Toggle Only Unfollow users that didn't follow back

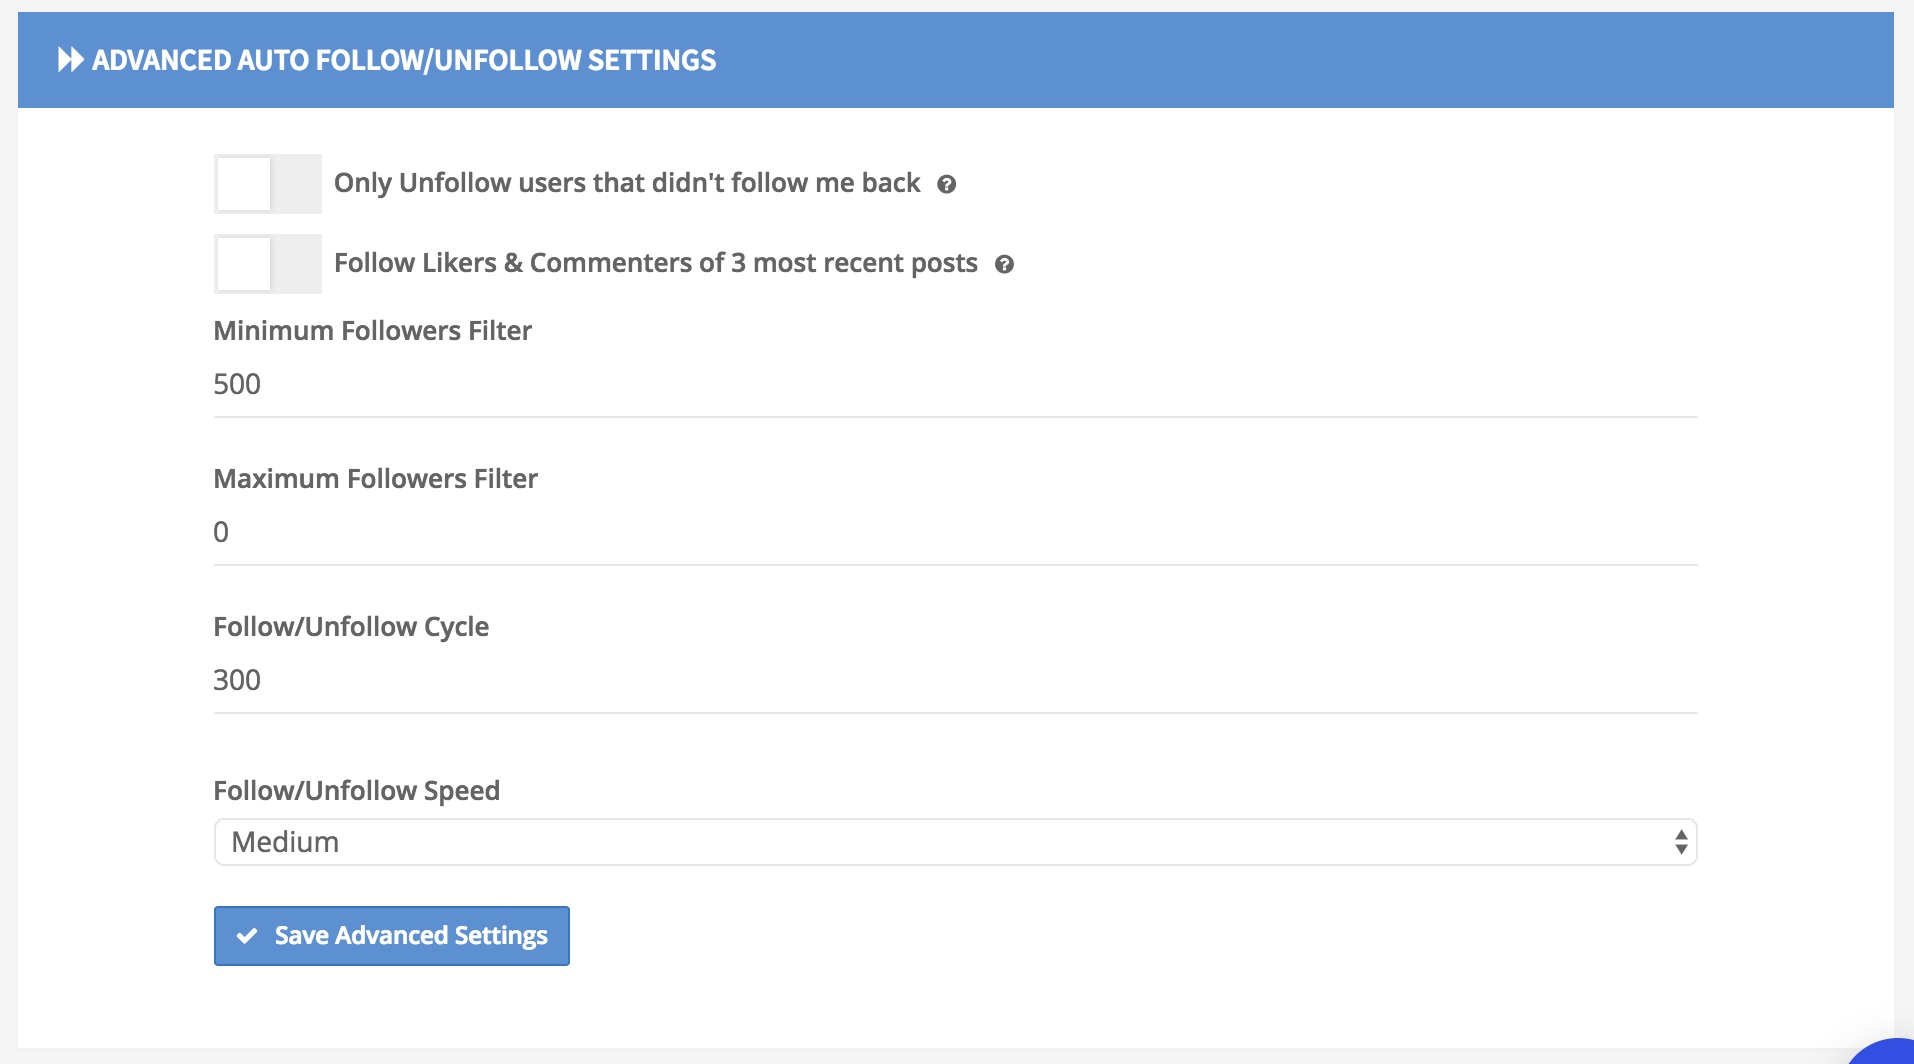(x=268, y=184)
